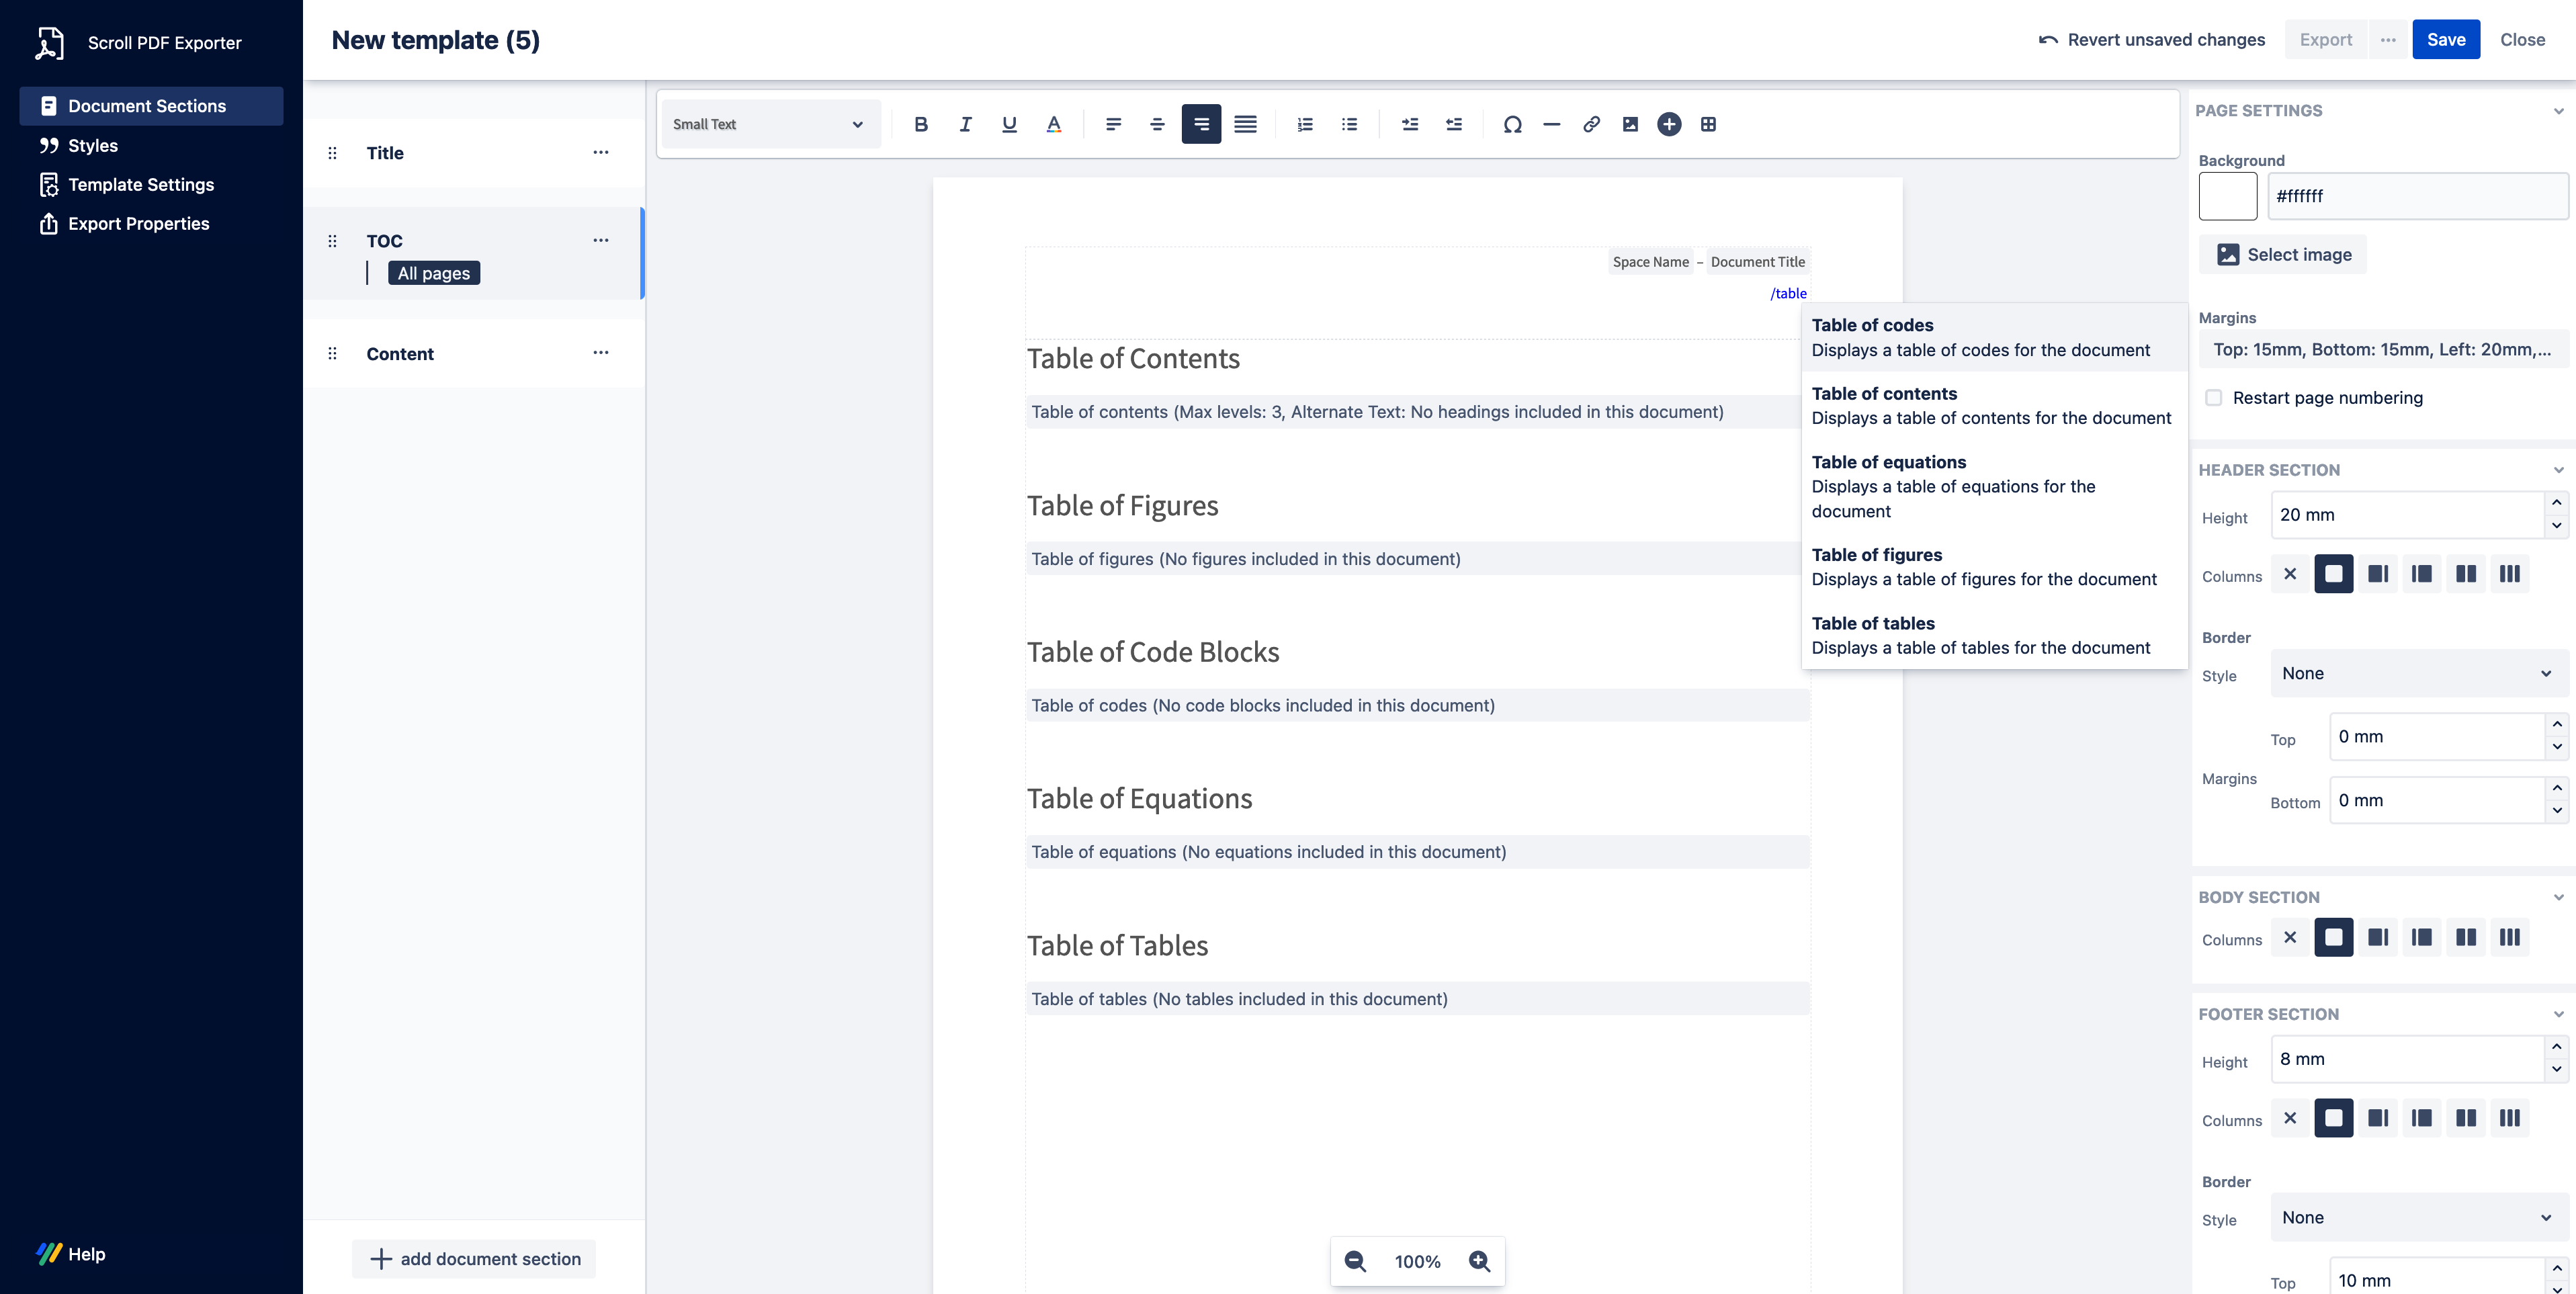Screen dimensions: 2576x1294
Task: Click the Bold formatting icon
Action: pos(921,124)
